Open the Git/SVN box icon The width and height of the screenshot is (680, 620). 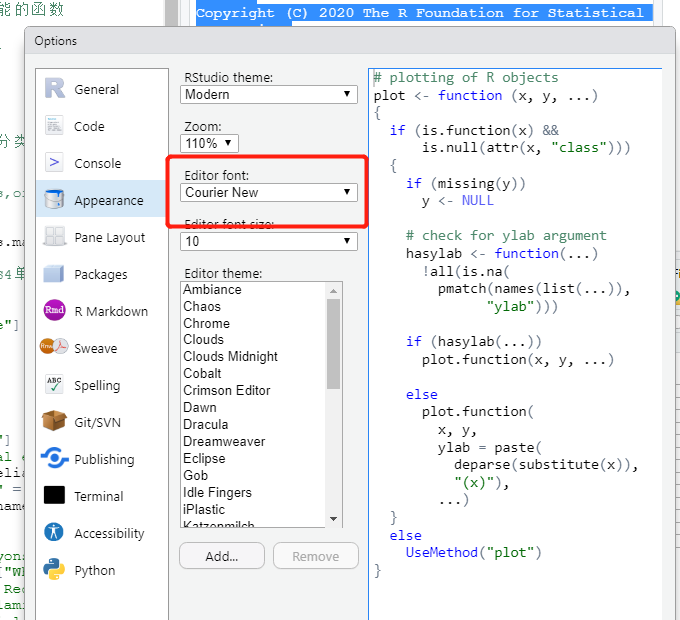point(55,422)
